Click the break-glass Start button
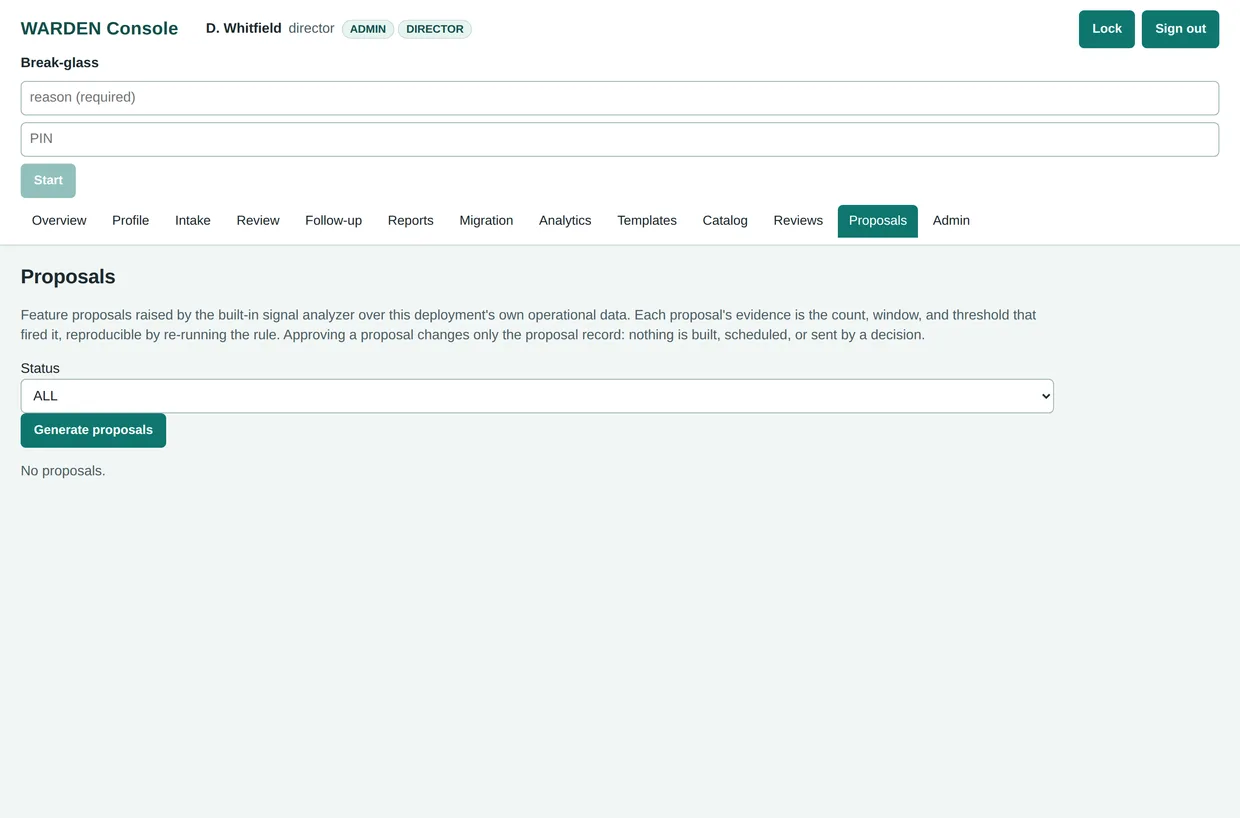The image size is (1240, 818). (48, 181)
